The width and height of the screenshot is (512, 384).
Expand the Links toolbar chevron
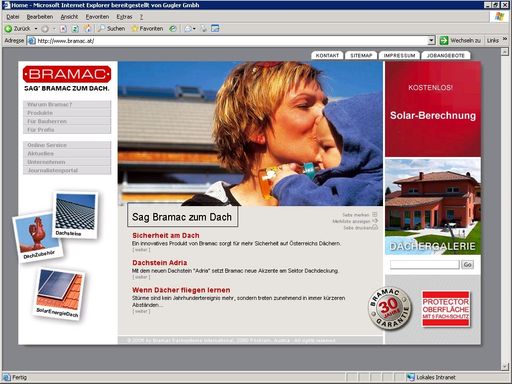click(505, 40)
